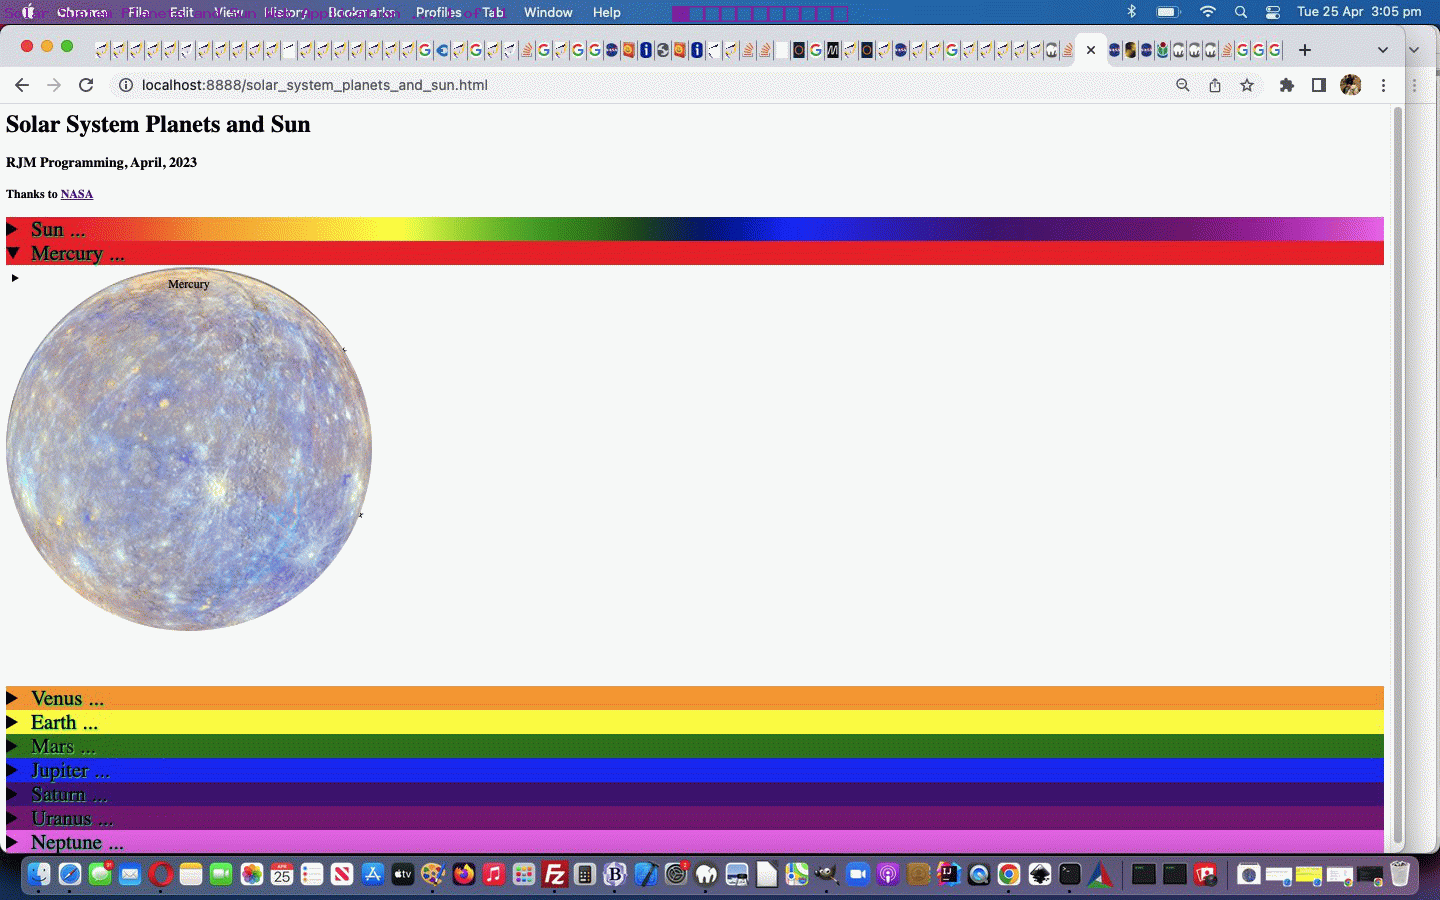Reload the solar system page

click(86, 85)
